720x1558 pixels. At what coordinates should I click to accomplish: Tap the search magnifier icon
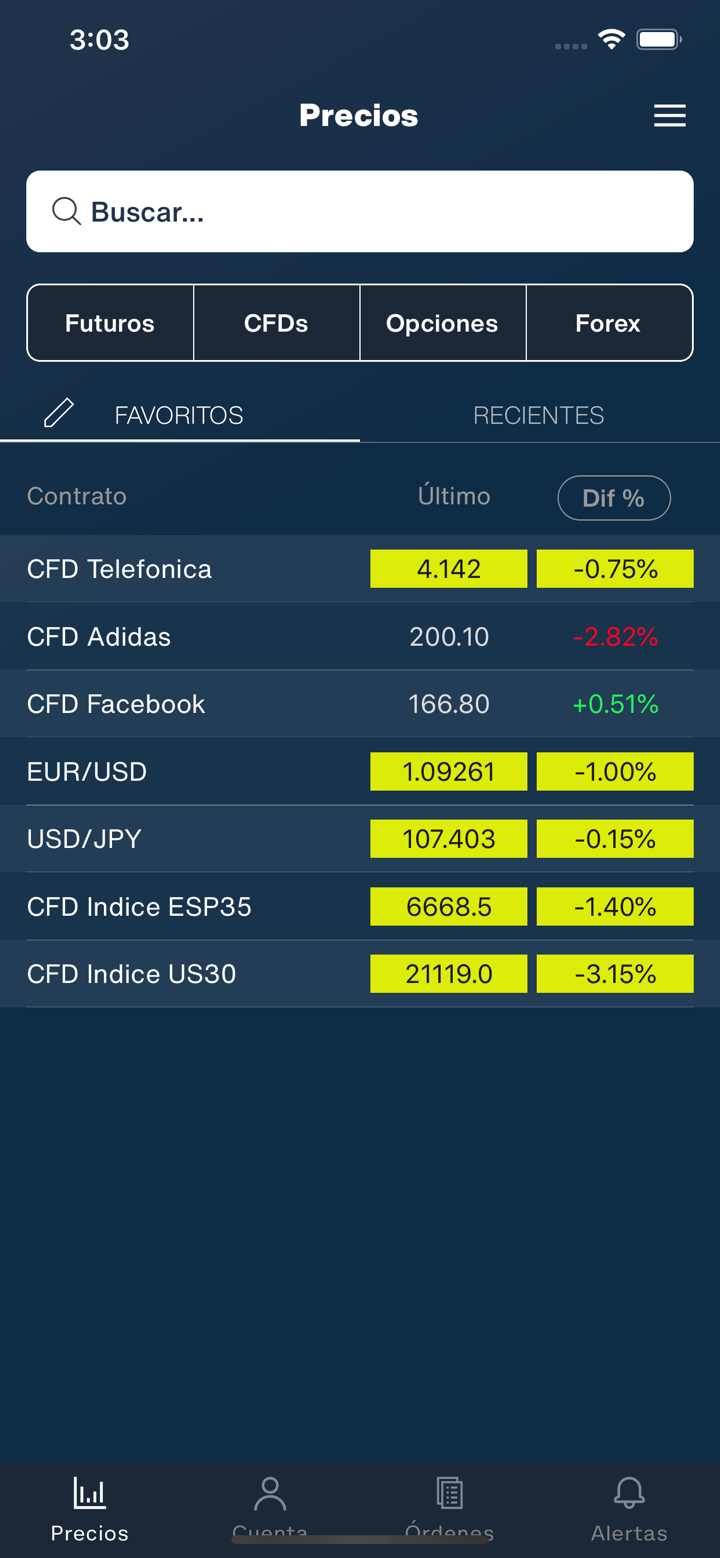(66, 211)
